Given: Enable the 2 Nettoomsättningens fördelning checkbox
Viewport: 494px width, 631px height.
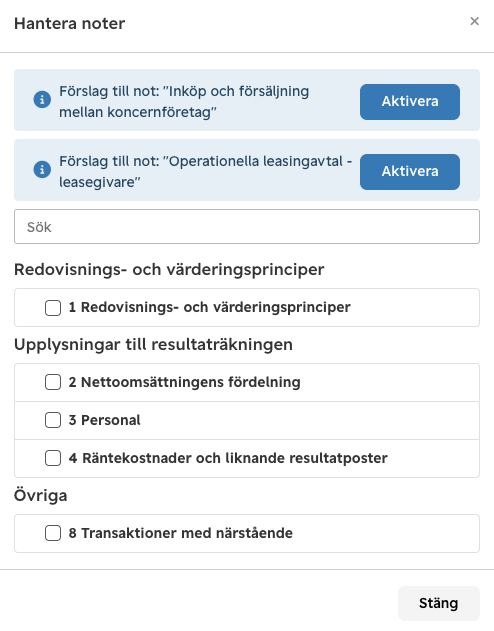Looking at the screenshot, I should pyautogui.click(x=53, y=382).
